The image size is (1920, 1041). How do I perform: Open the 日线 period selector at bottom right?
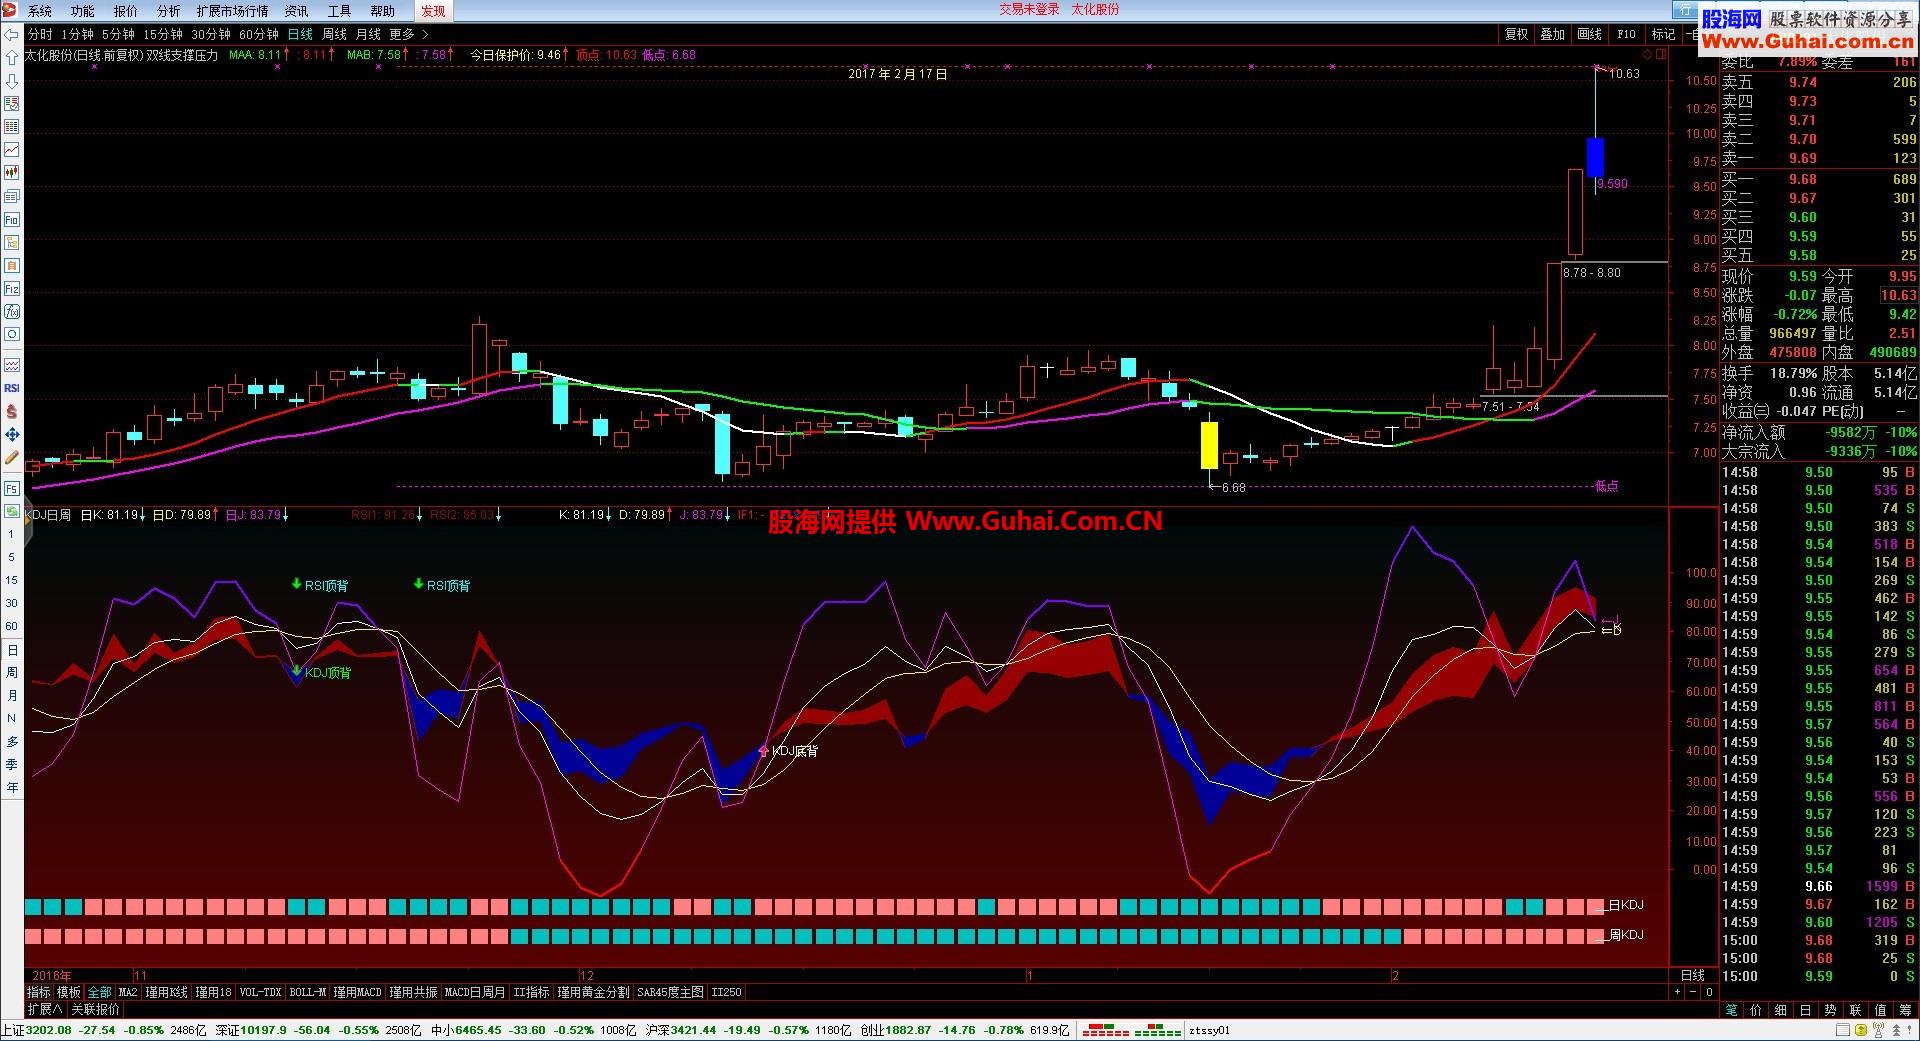tap(1692, 975)
